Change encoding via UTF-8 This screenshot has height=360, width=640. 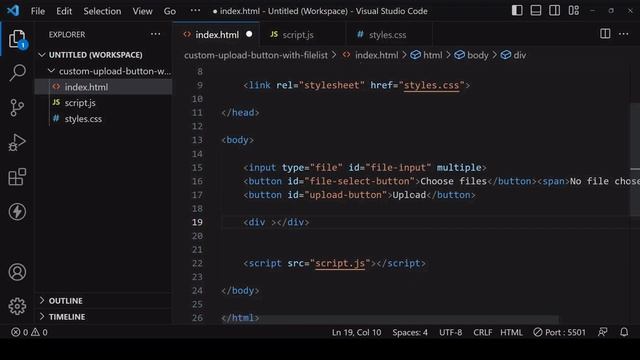pos(450,332)
